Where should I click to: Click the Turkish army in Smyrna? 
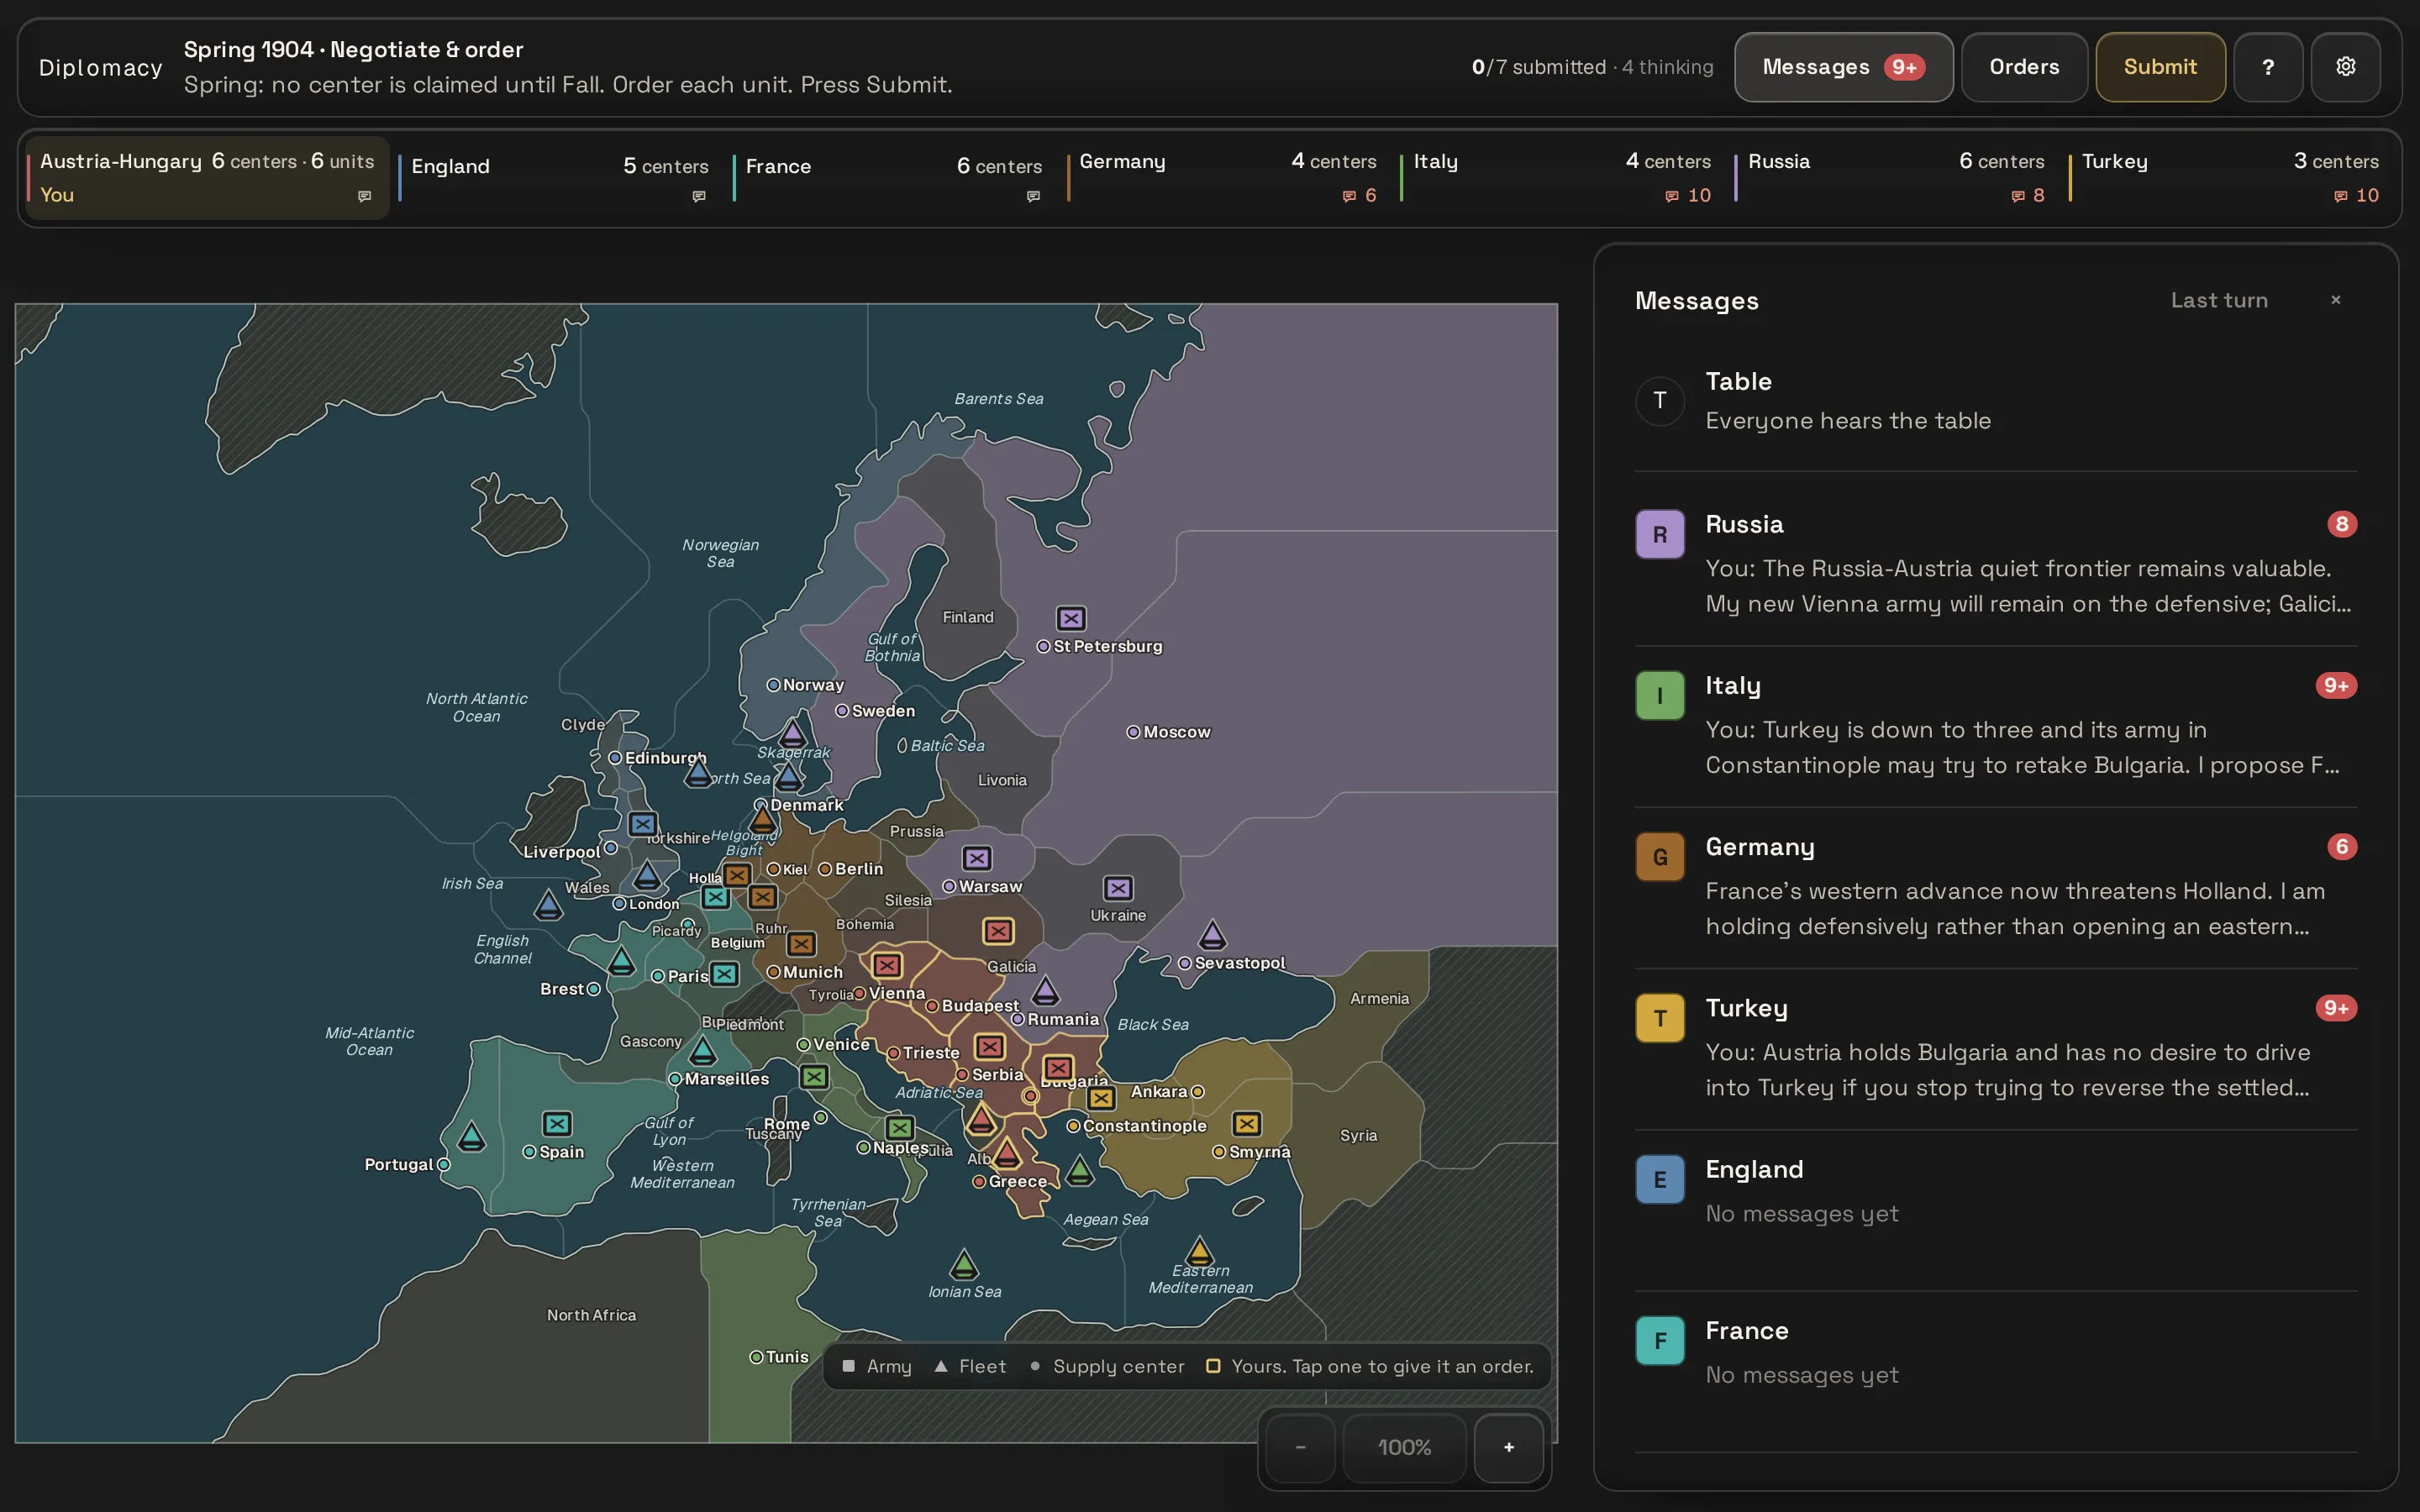(1246, 1124)
